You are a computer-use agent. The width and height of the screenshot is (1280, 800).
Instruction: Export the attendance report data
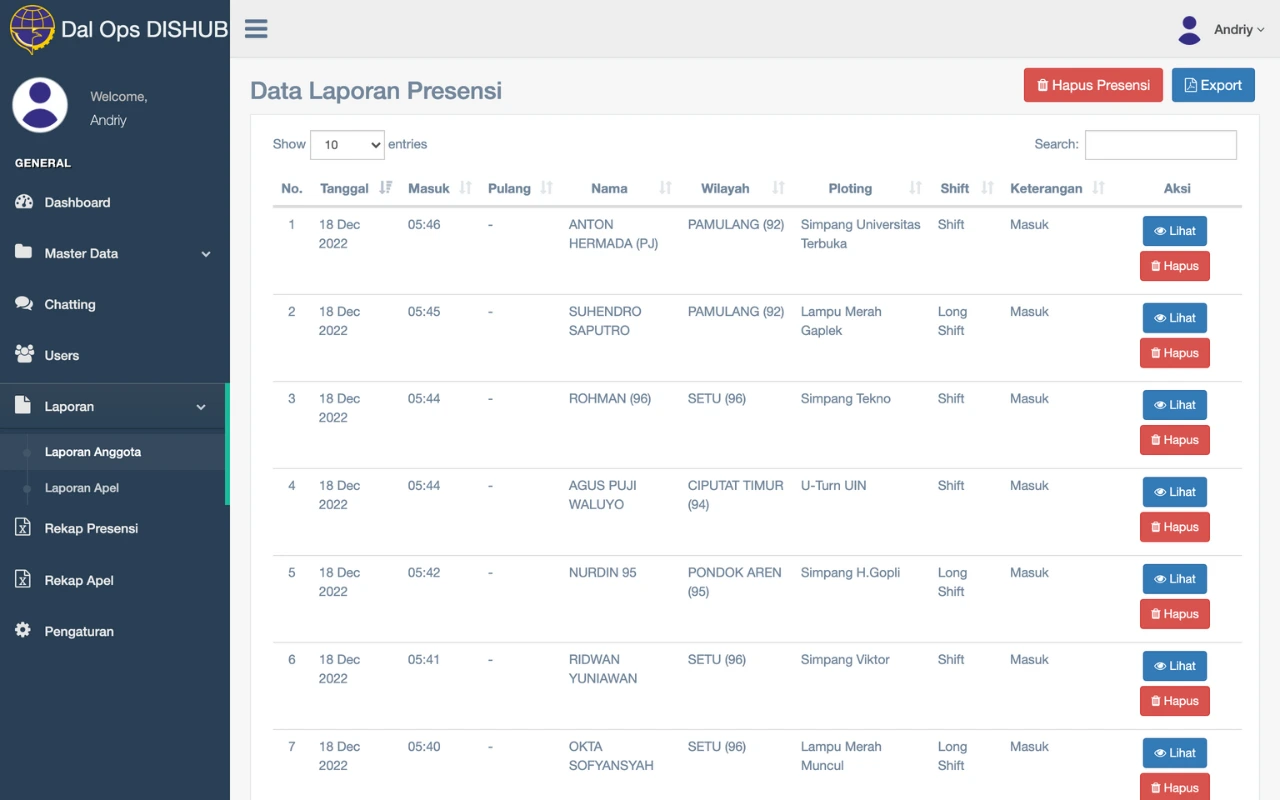[x=1212, y=85]
